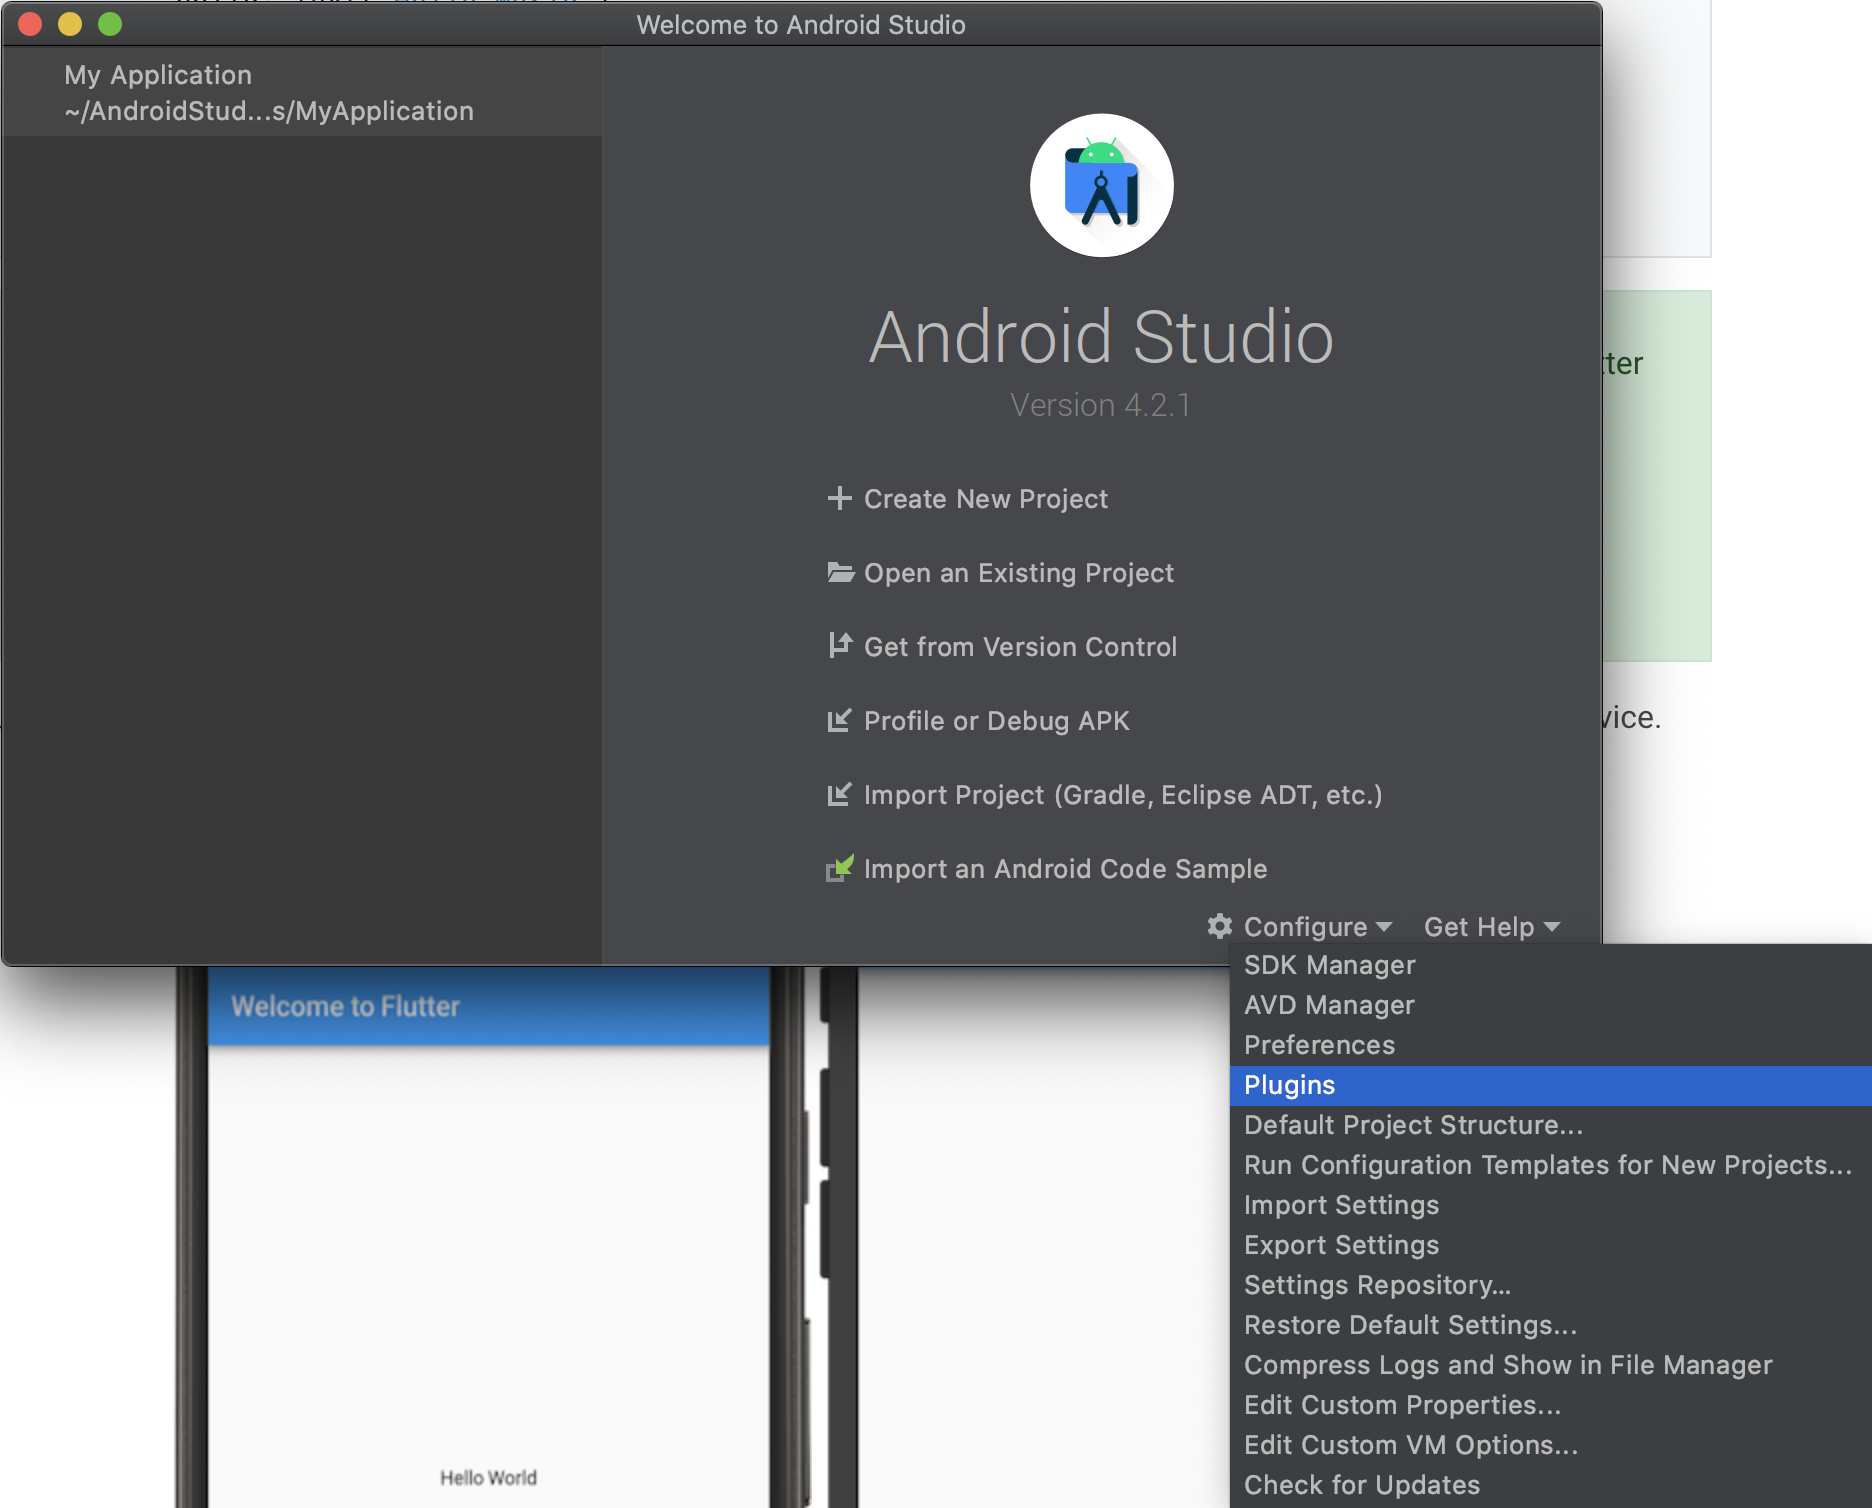The image size is (1872, 1508).
Task: Select Plugins in Configure menu
Action: tap(1550, 1085)
